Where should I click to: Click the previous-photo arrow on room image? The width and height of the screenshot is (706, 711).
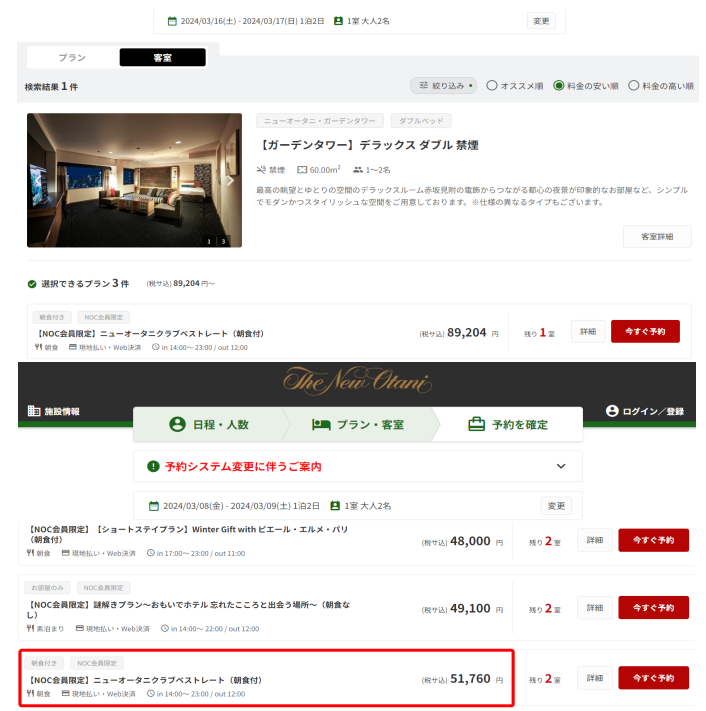point(38,180)
